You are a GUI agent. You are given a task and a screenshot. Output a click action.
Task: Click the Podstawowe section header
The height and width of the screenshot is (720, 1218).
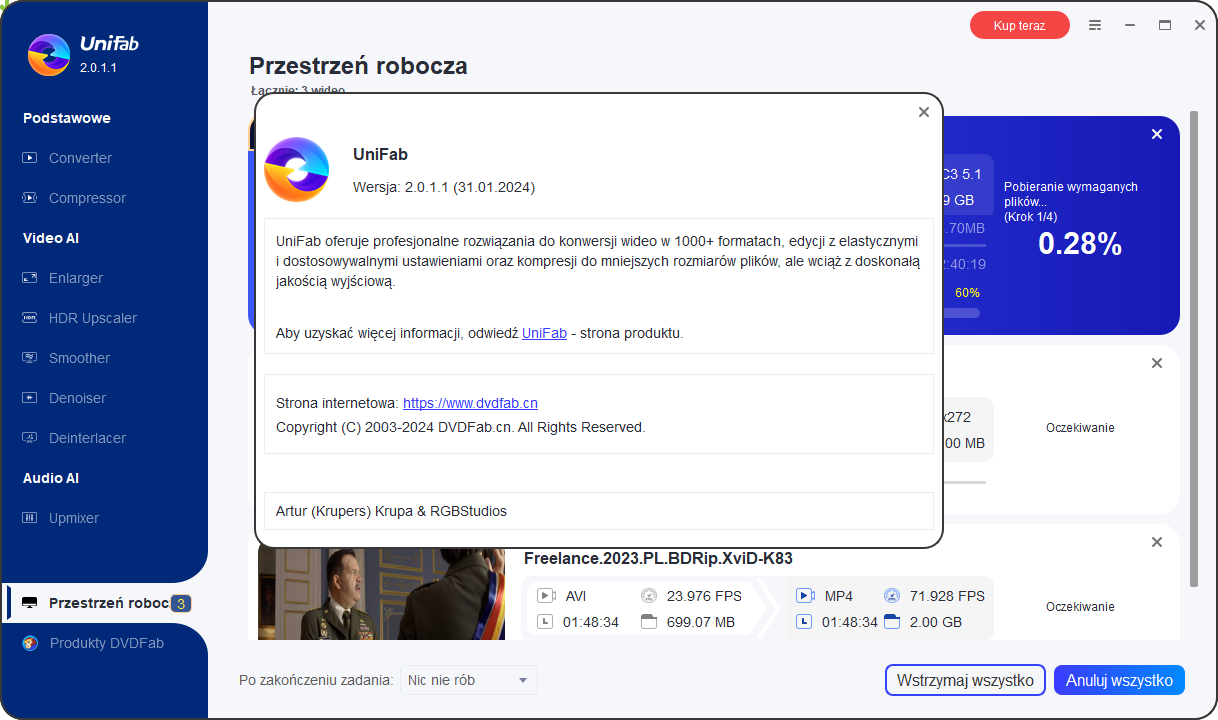(x=67, y=118)
